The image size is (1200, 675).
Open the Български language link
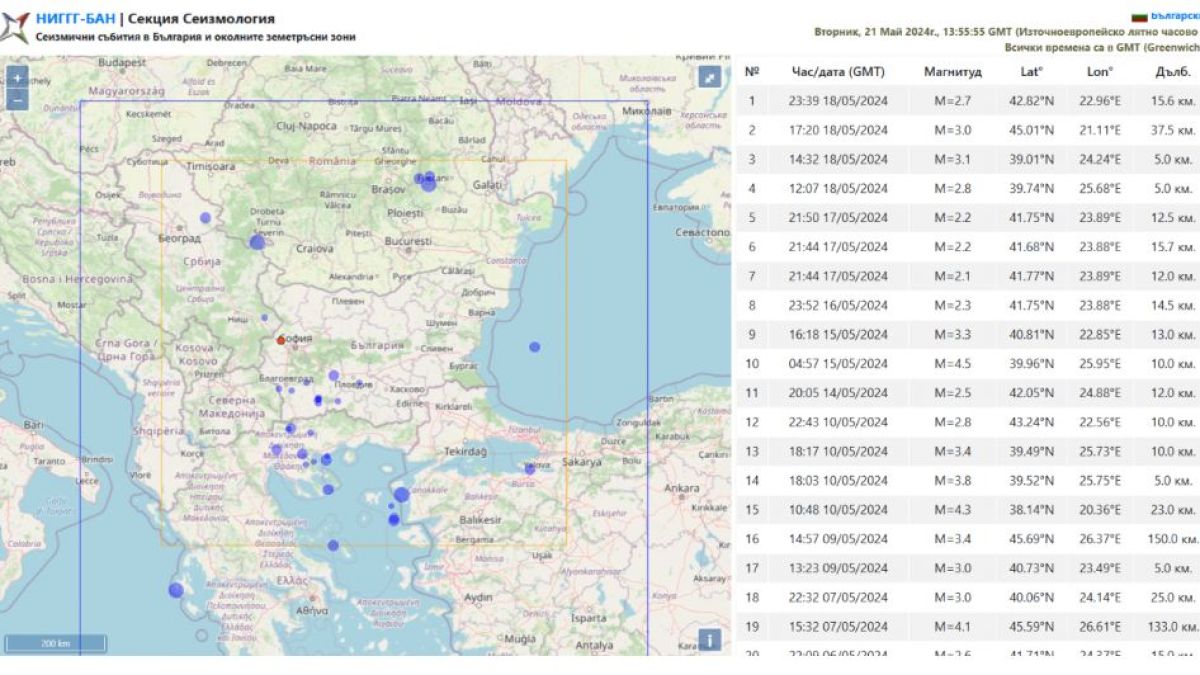tap(1174, 16)
